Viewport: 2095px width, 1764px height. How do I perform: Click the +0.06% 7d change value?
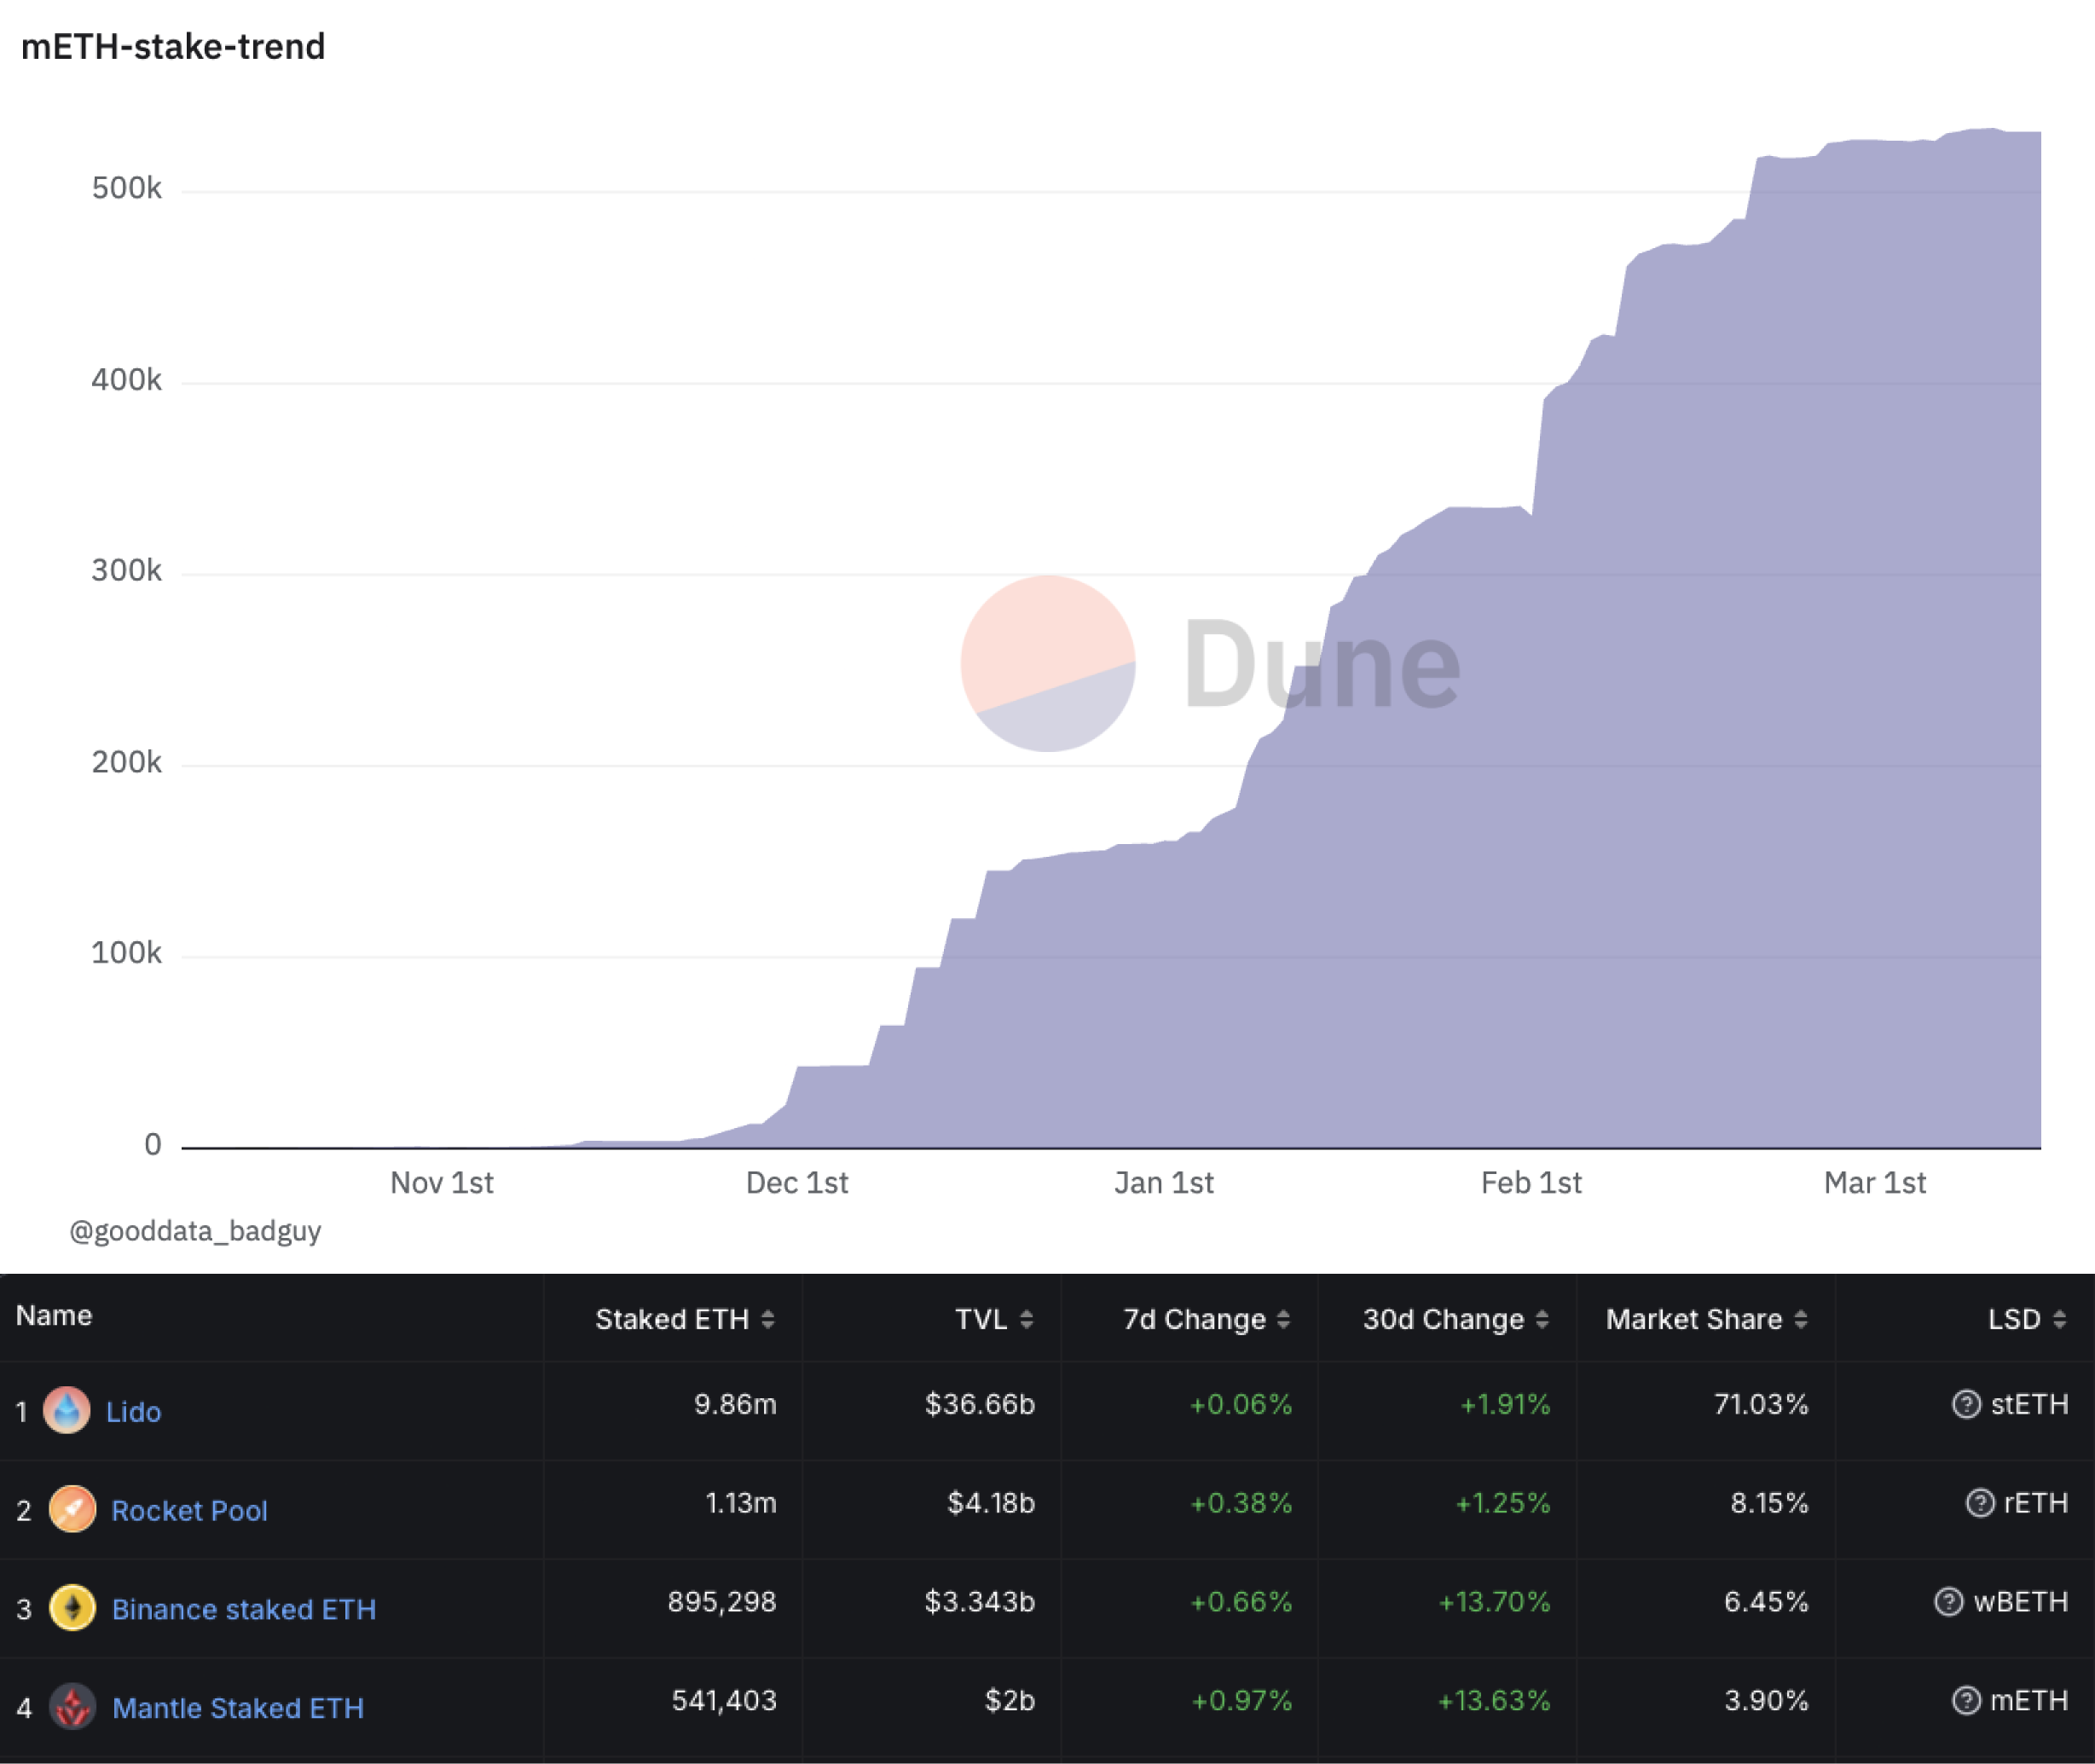click(1240, 1404)
